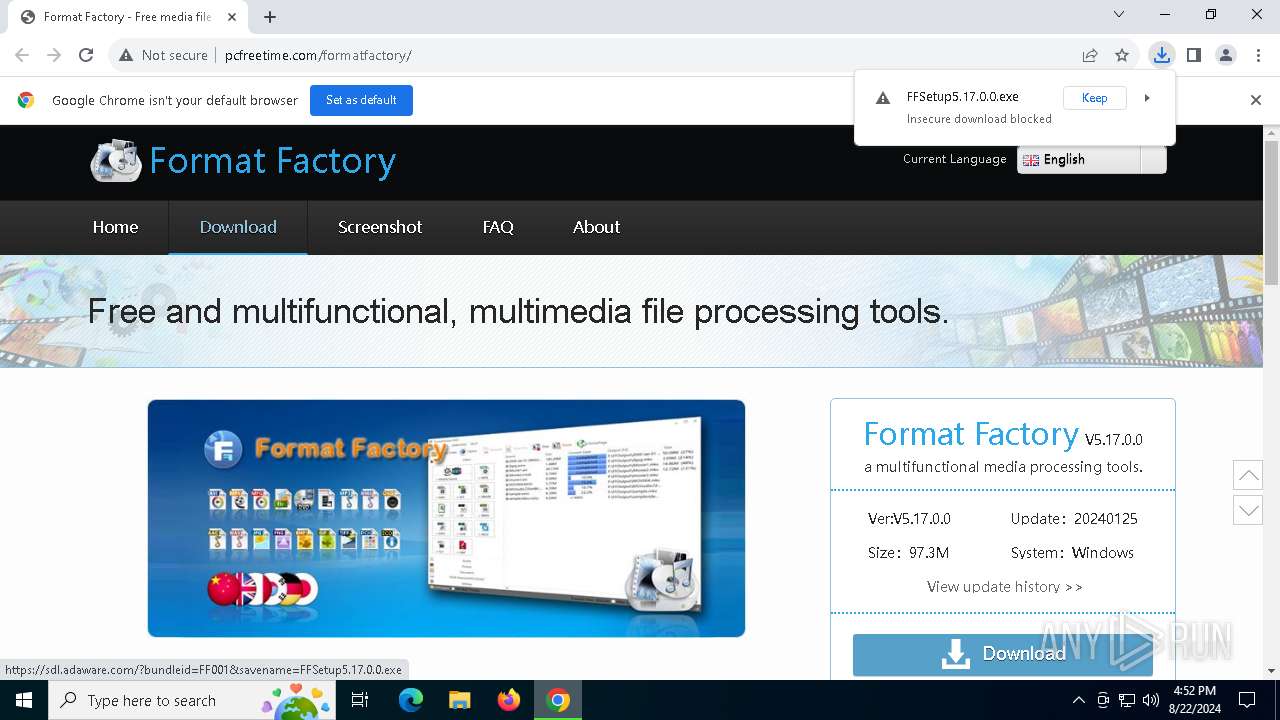Image resolution: width=1280 pixels, height=720 pixels.
Task: Open the network tray icon
Action: click(x=1127, y=700)
